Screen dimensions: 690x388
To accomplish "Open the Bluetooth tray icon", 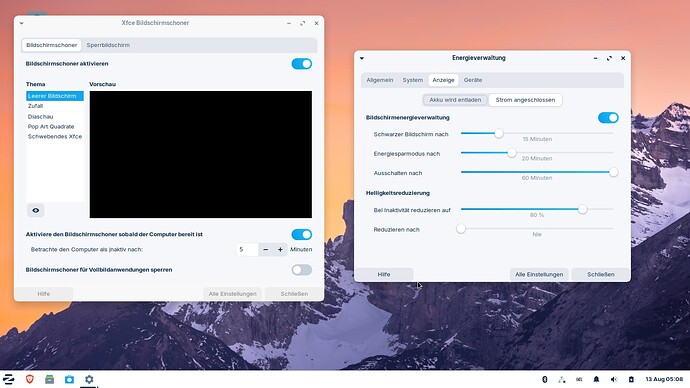I will coord(544,379).
